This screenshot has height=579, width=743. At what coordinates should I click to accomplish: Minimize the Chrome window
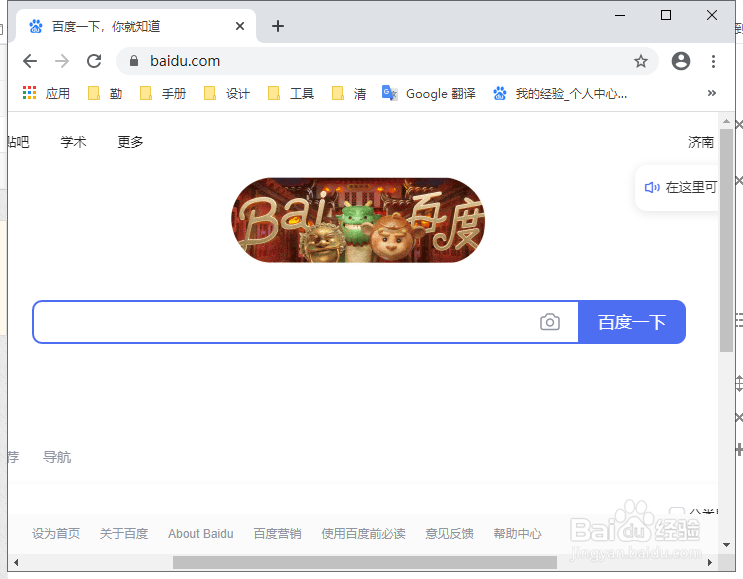[620, 15]
